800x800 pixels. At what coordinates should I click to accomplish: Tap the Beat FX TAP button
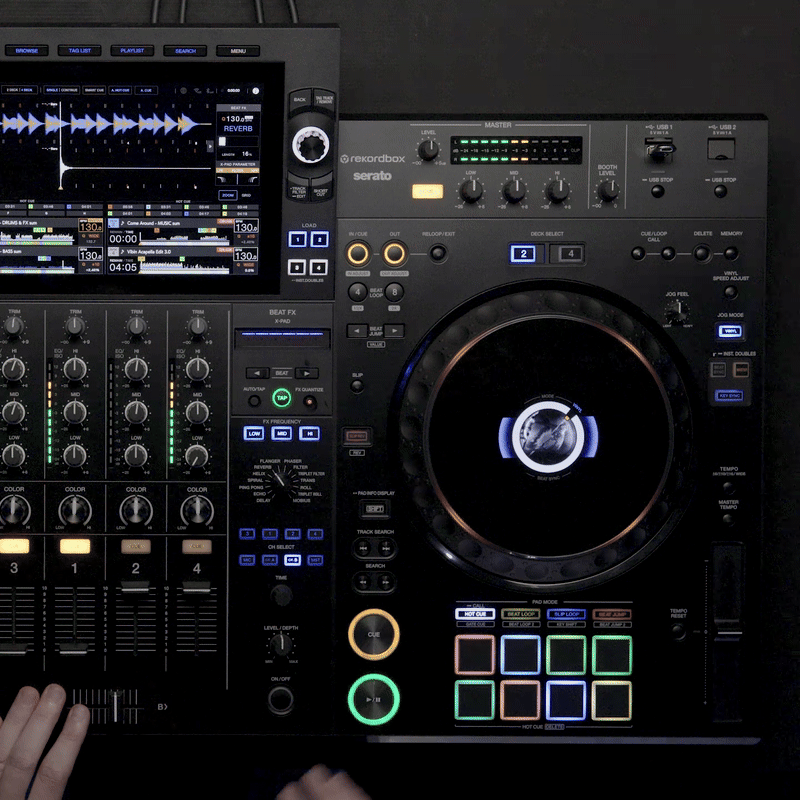[282, 398]
